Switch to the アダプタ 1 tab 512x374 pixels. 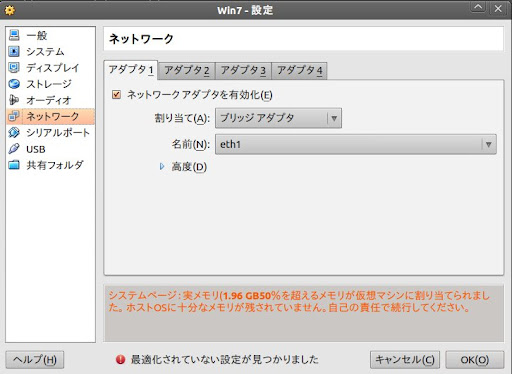pyautogui.click(x=131, y=70)
